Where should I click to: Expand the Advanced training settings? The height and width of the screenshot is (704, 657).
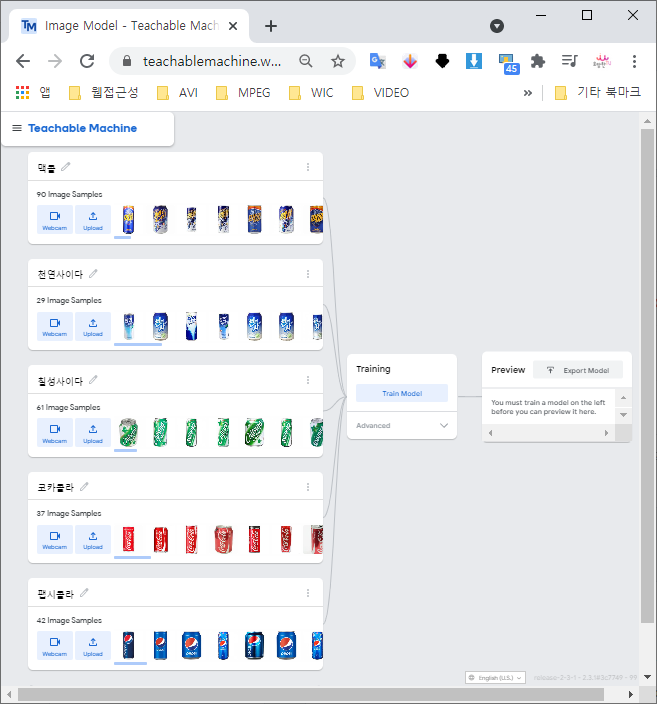[x=402, y=425]
